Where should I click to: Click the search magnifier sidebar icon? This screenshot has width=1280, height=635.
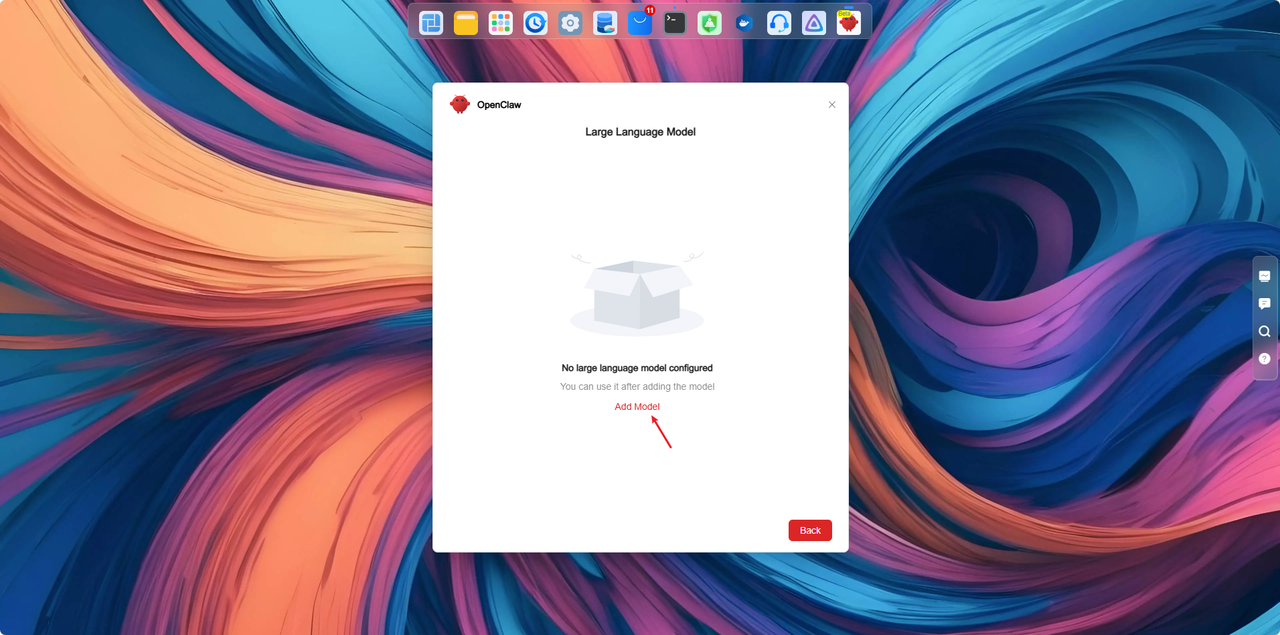click(x=1265, y=331)
